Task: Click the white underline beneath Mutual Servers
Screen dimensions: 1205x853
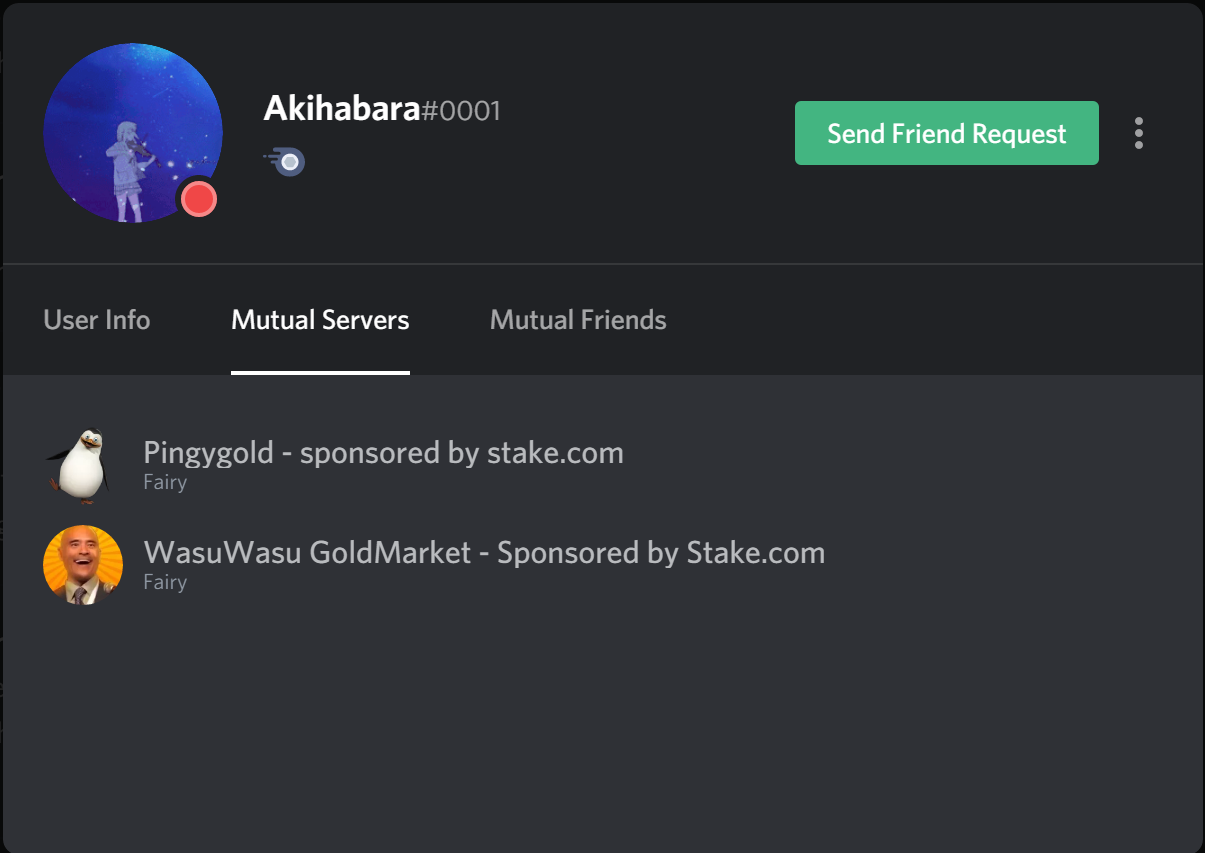Action: (320, 373)
